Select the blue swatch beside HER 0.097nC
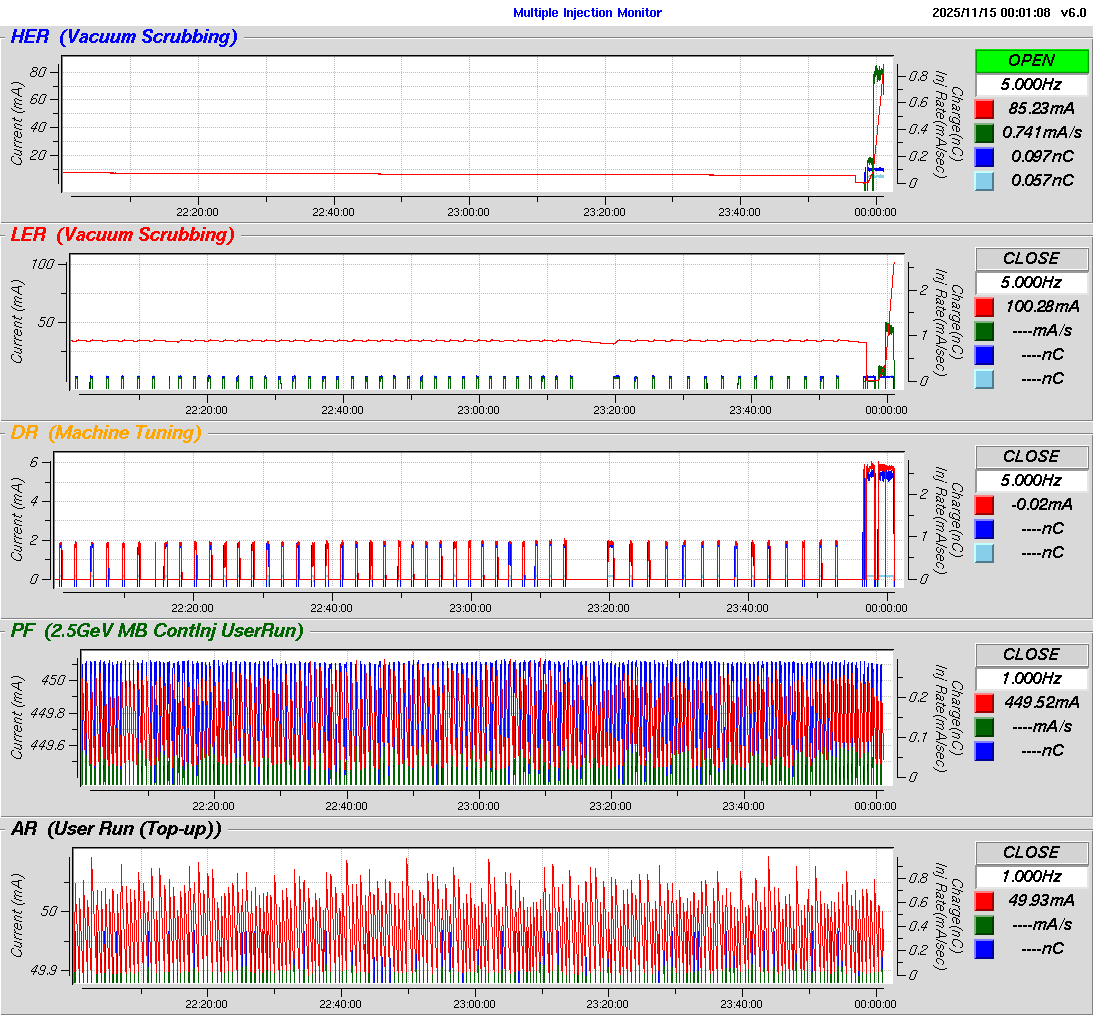 [x=985, y=157]
